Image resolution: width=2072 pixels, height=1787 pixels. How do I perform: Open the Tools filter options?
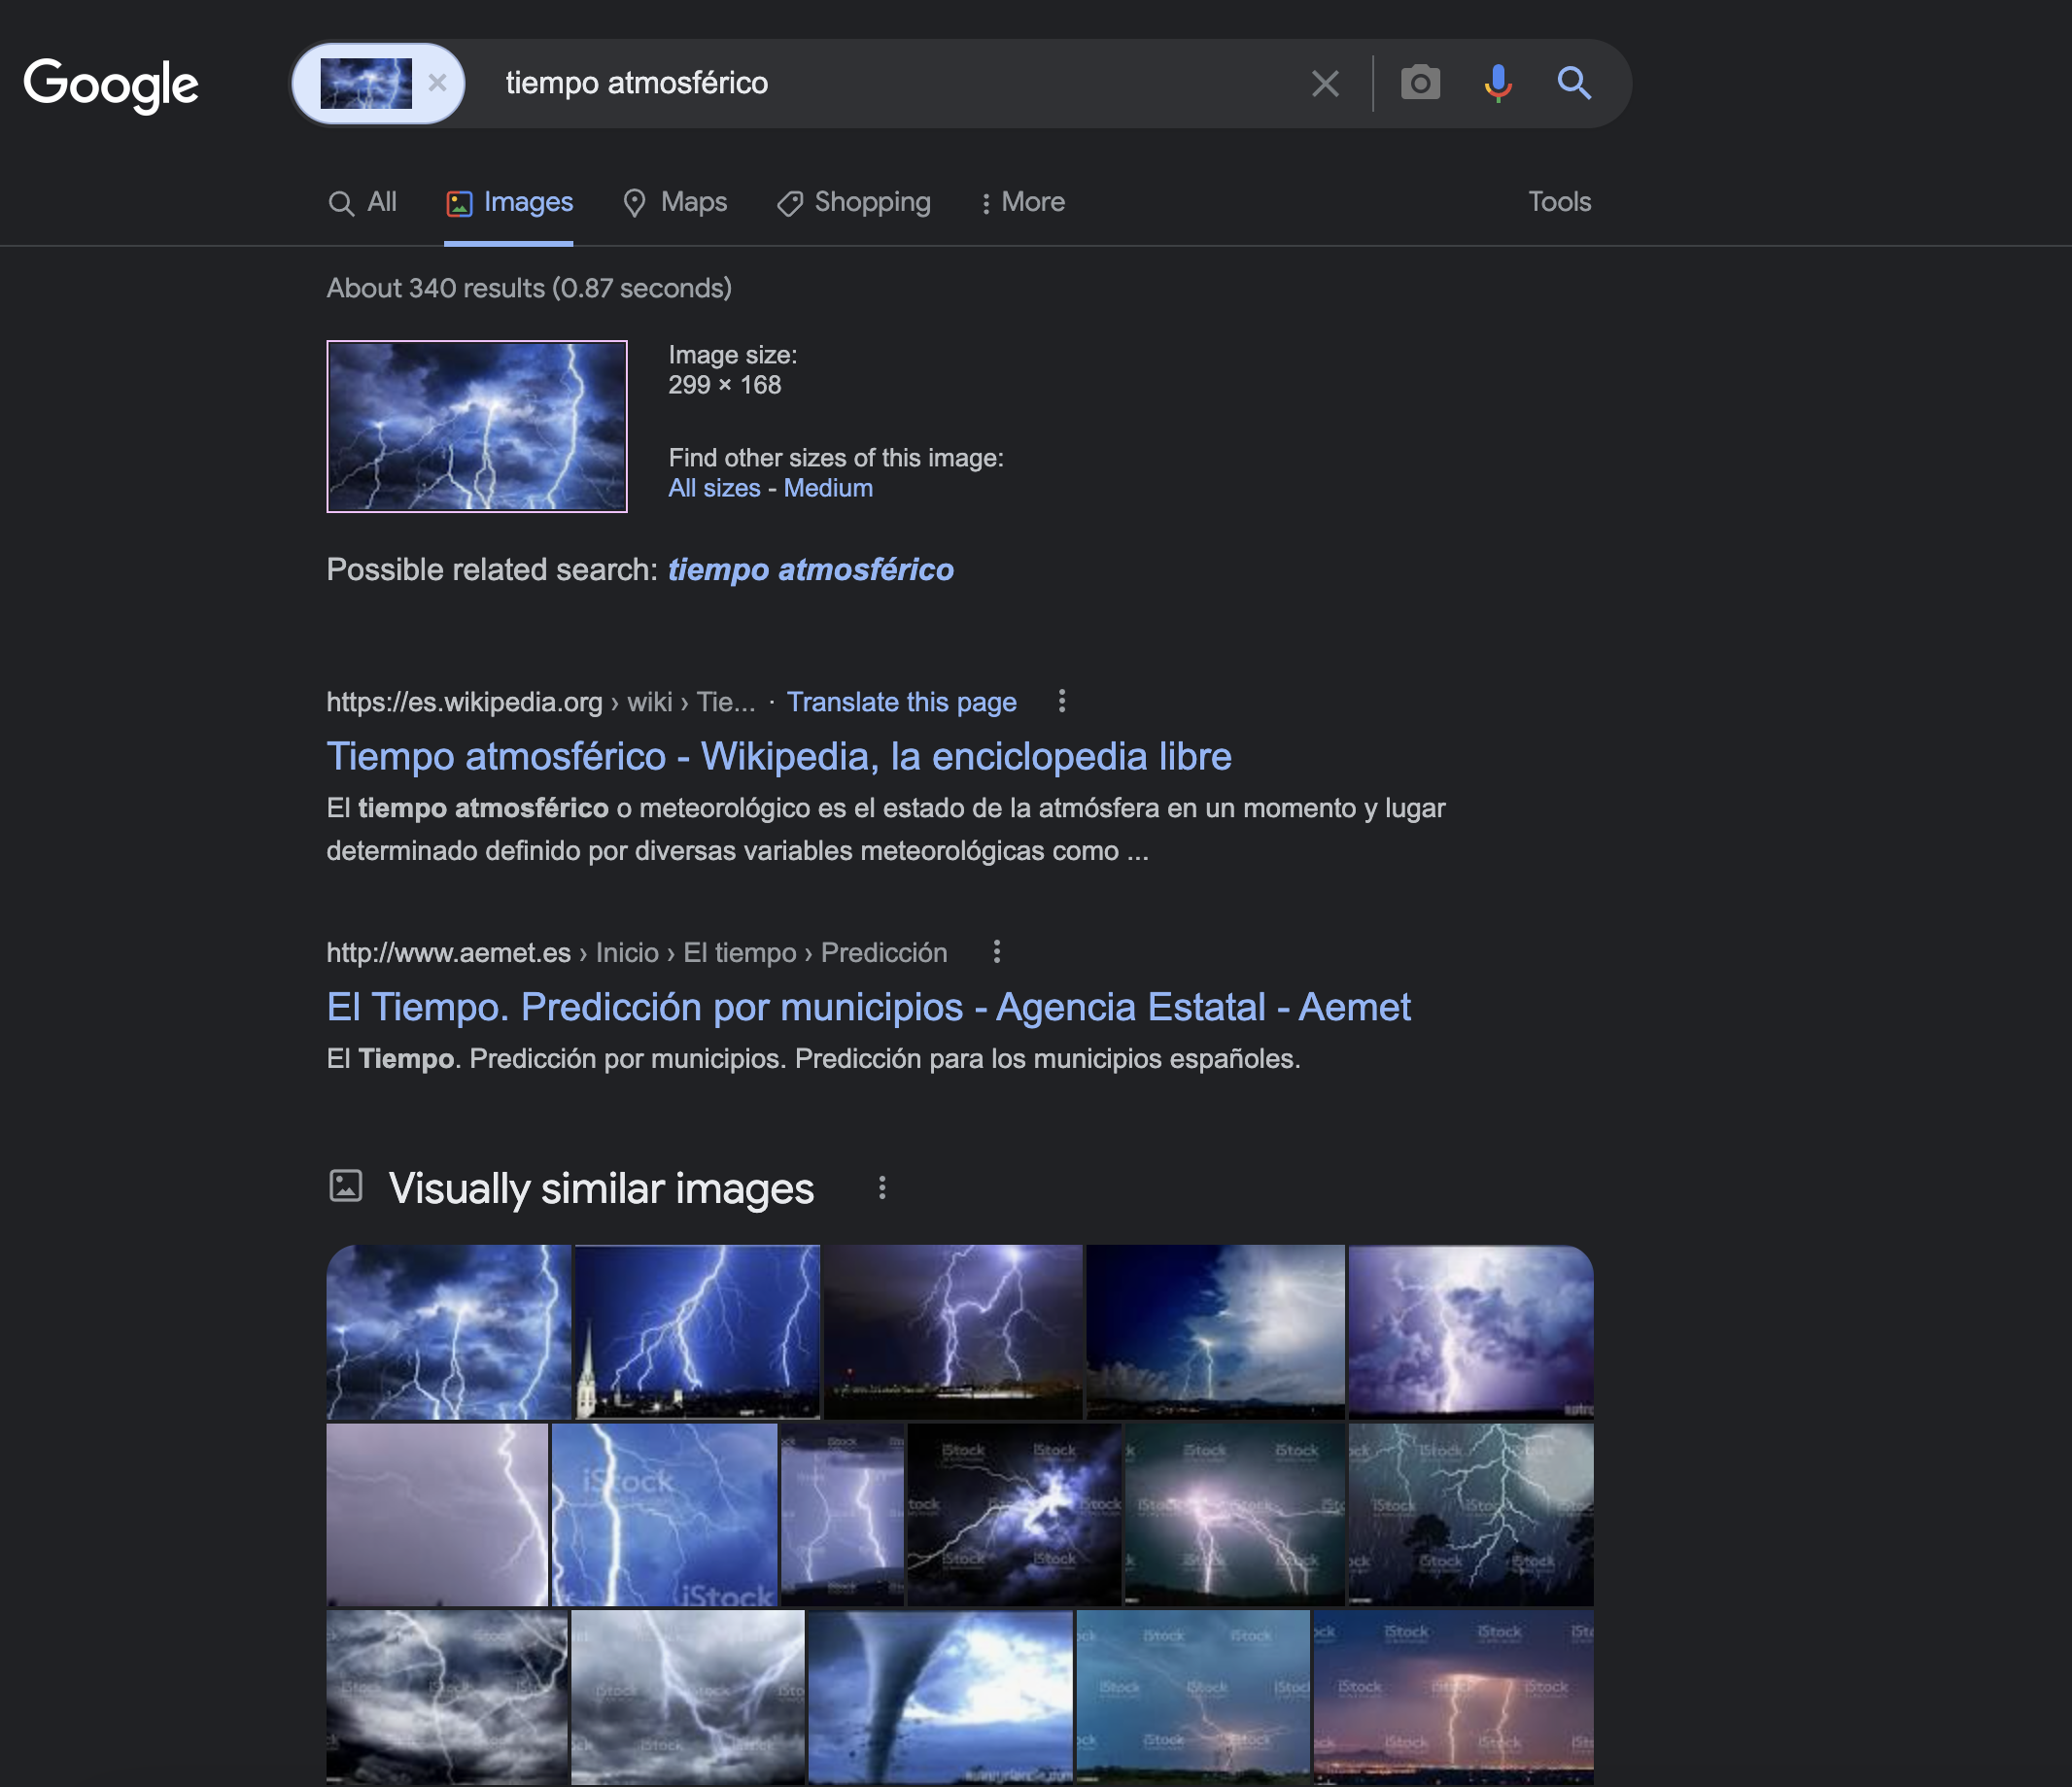click(1558, 202)
